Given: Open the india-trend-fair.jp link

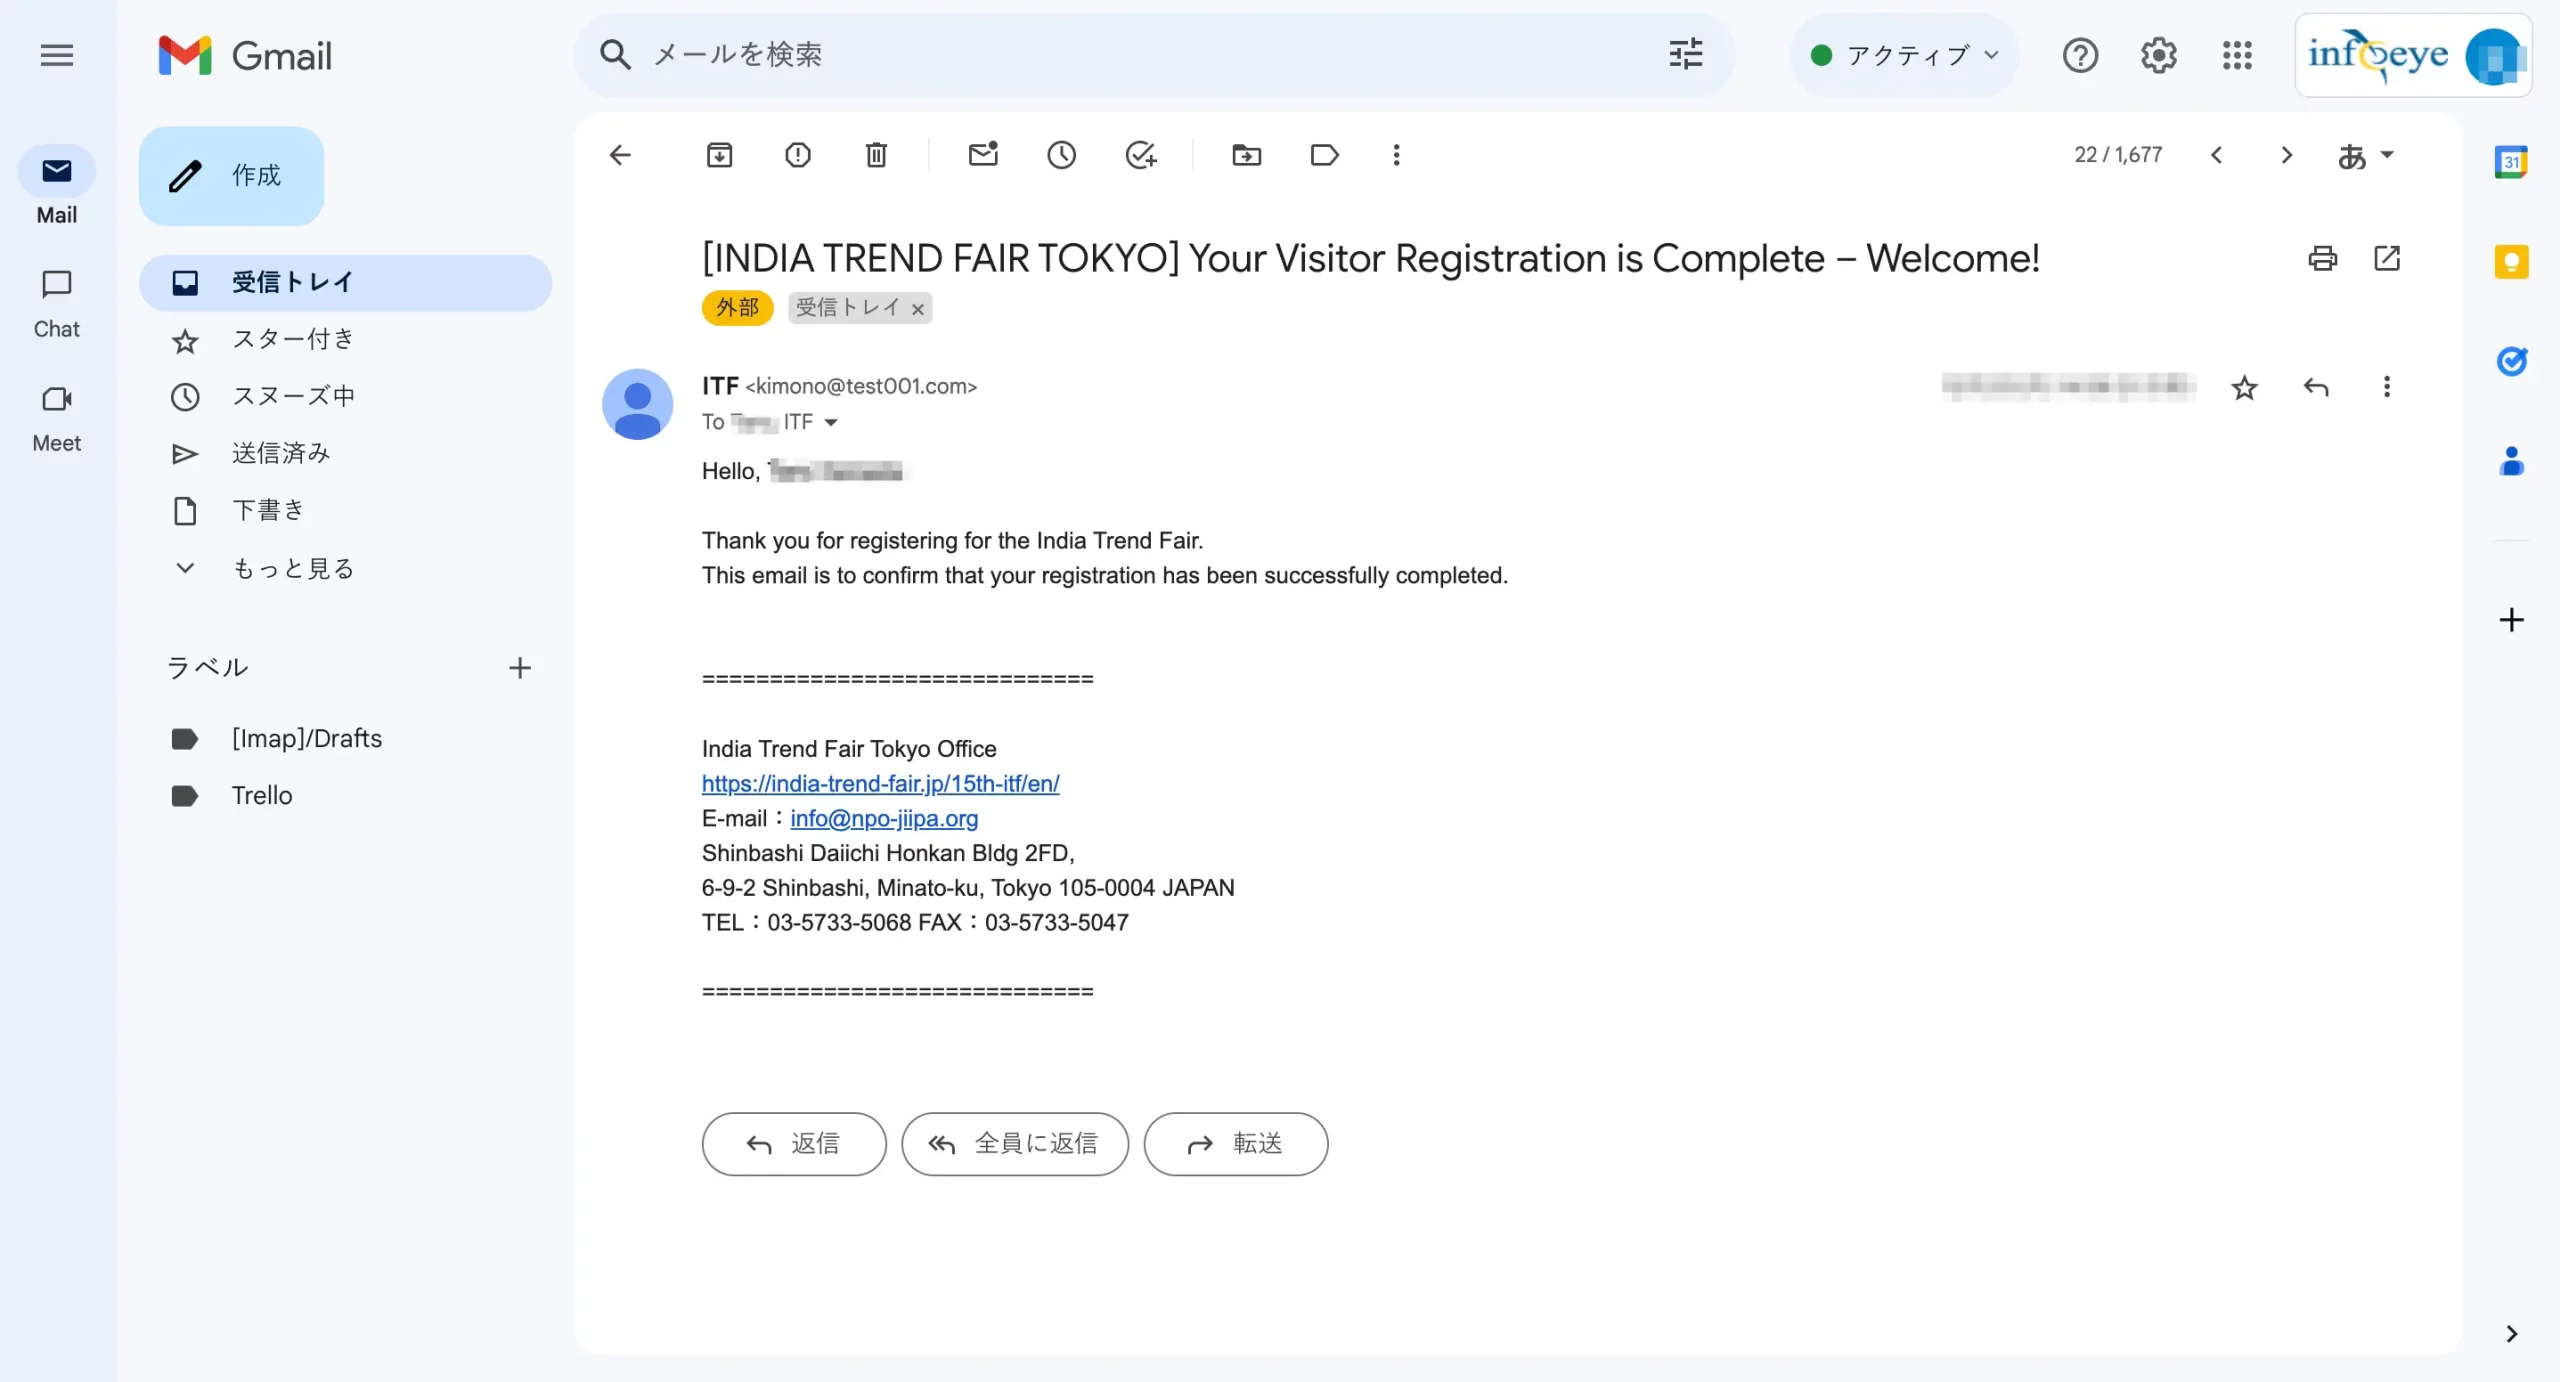Looking at the screenshot, I should 880,783.
